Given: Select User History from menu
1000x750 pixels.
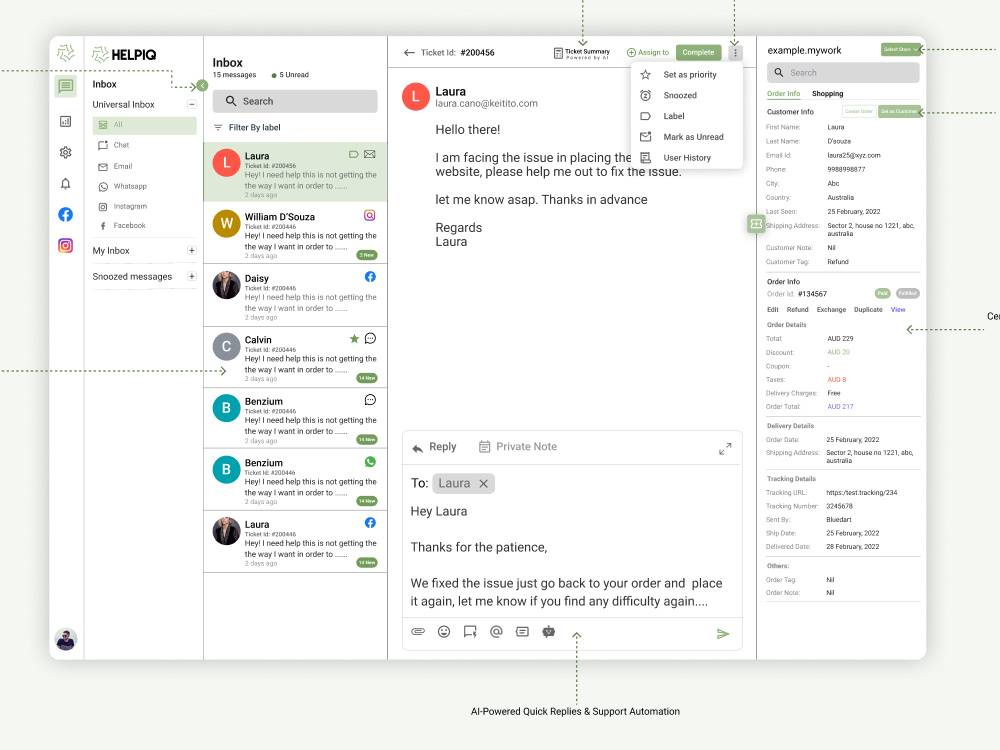Looking at the screenshot, I should [687, 158].
